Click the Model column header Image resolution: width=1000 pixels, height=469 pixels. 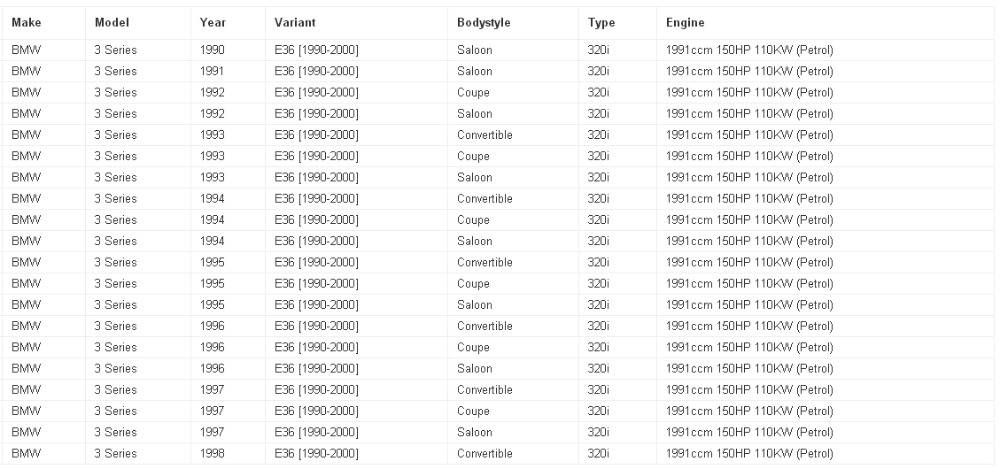[112, 22]
